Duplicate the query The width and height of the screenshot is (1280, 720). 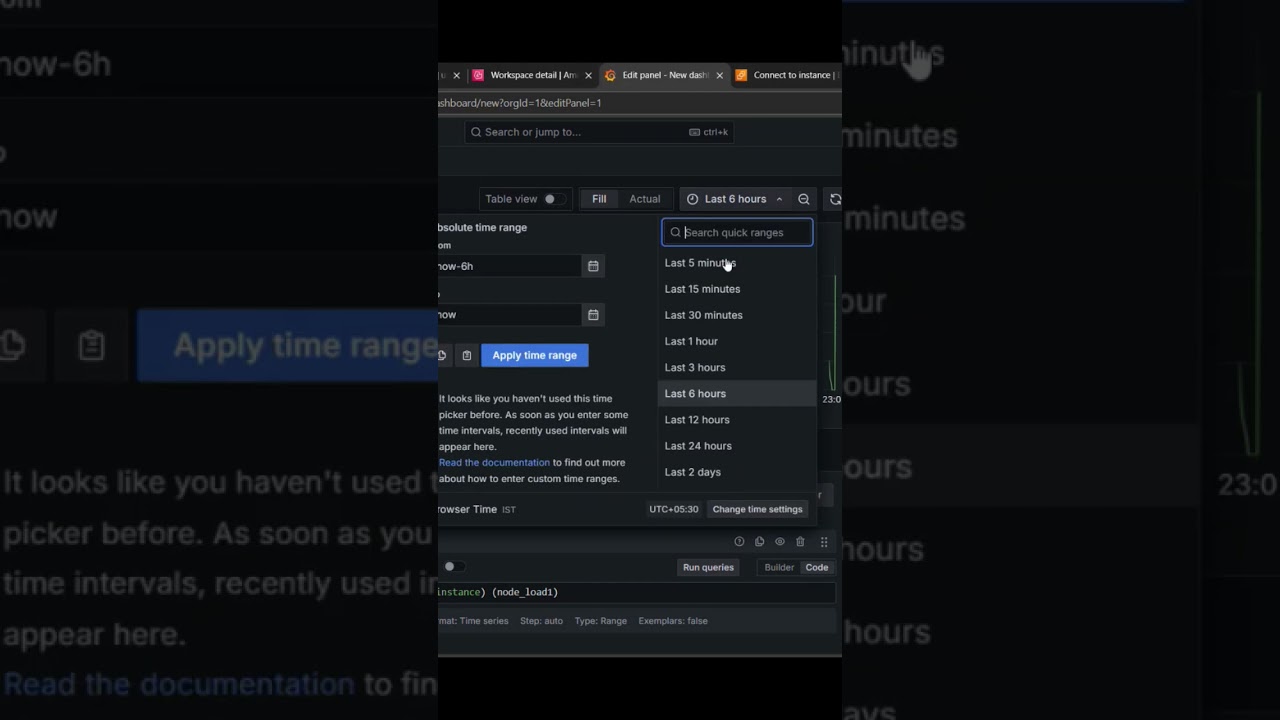coord(759,541)
